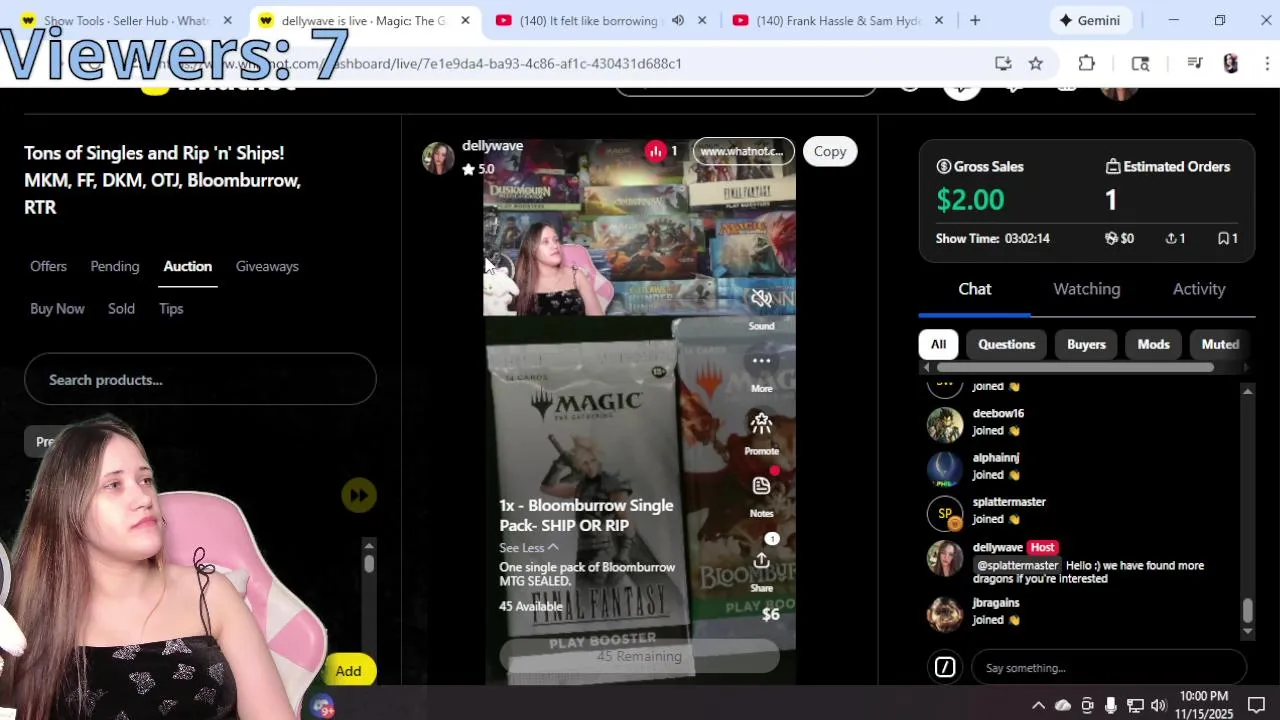The height and width of the screenshot is (720, 1280).
Task: Open dellywave's host avatar on the stream
Action: point(438,158)
